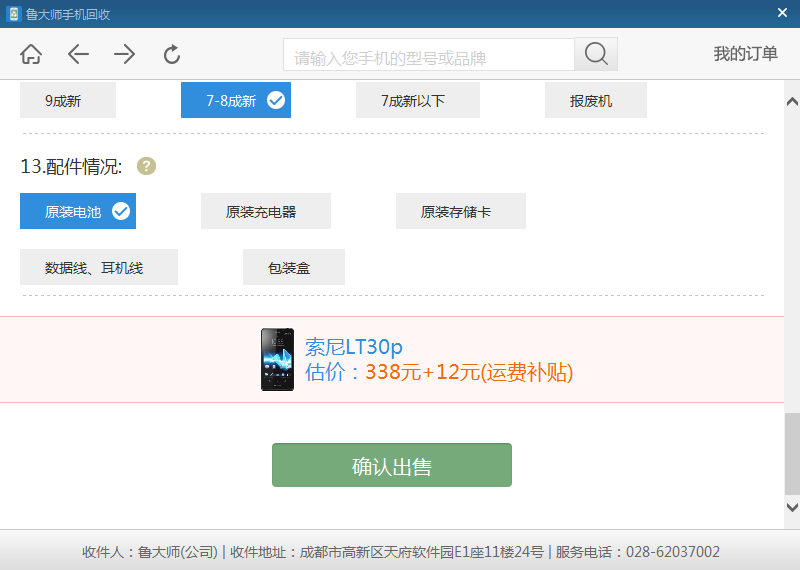The height and width of the screenshot is (570, 800).
Task: Select the 原装充电器 accessory option
Action: tap(266, 211)
